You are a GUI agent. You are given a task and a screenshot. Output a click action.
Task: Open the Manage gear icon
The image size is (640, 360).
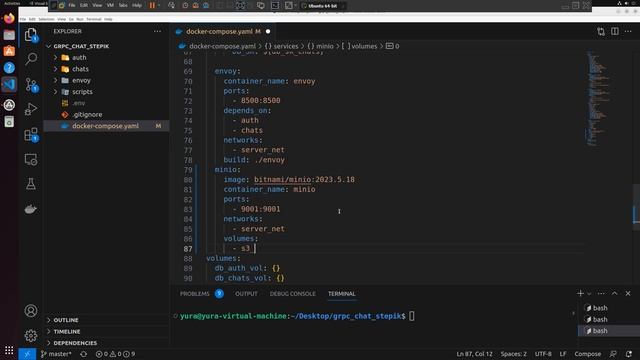click(x=31, y=336)
